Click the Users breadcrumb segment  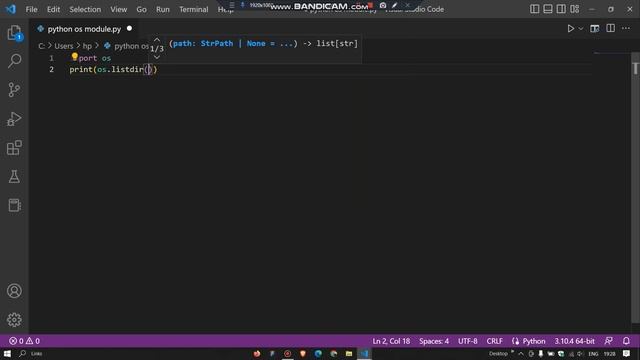(64, 46)
